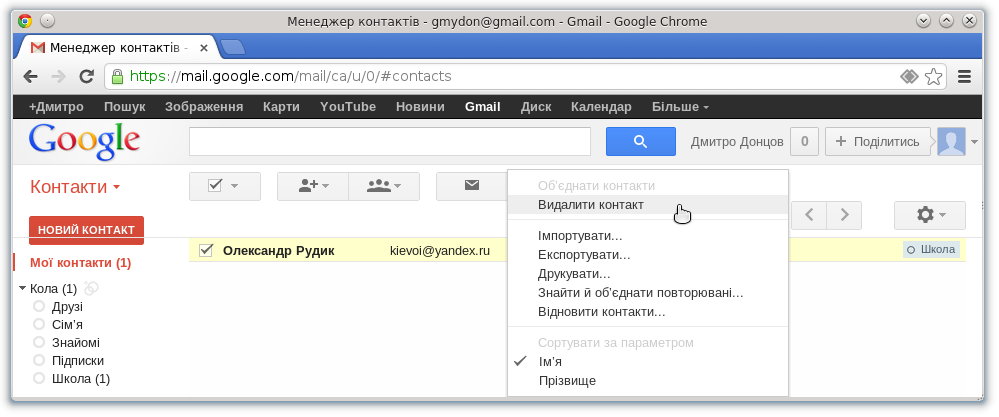The width and height of the screenshot is (999, 417).
Task: Open the gear settings menu
Action: pos(930,215)
